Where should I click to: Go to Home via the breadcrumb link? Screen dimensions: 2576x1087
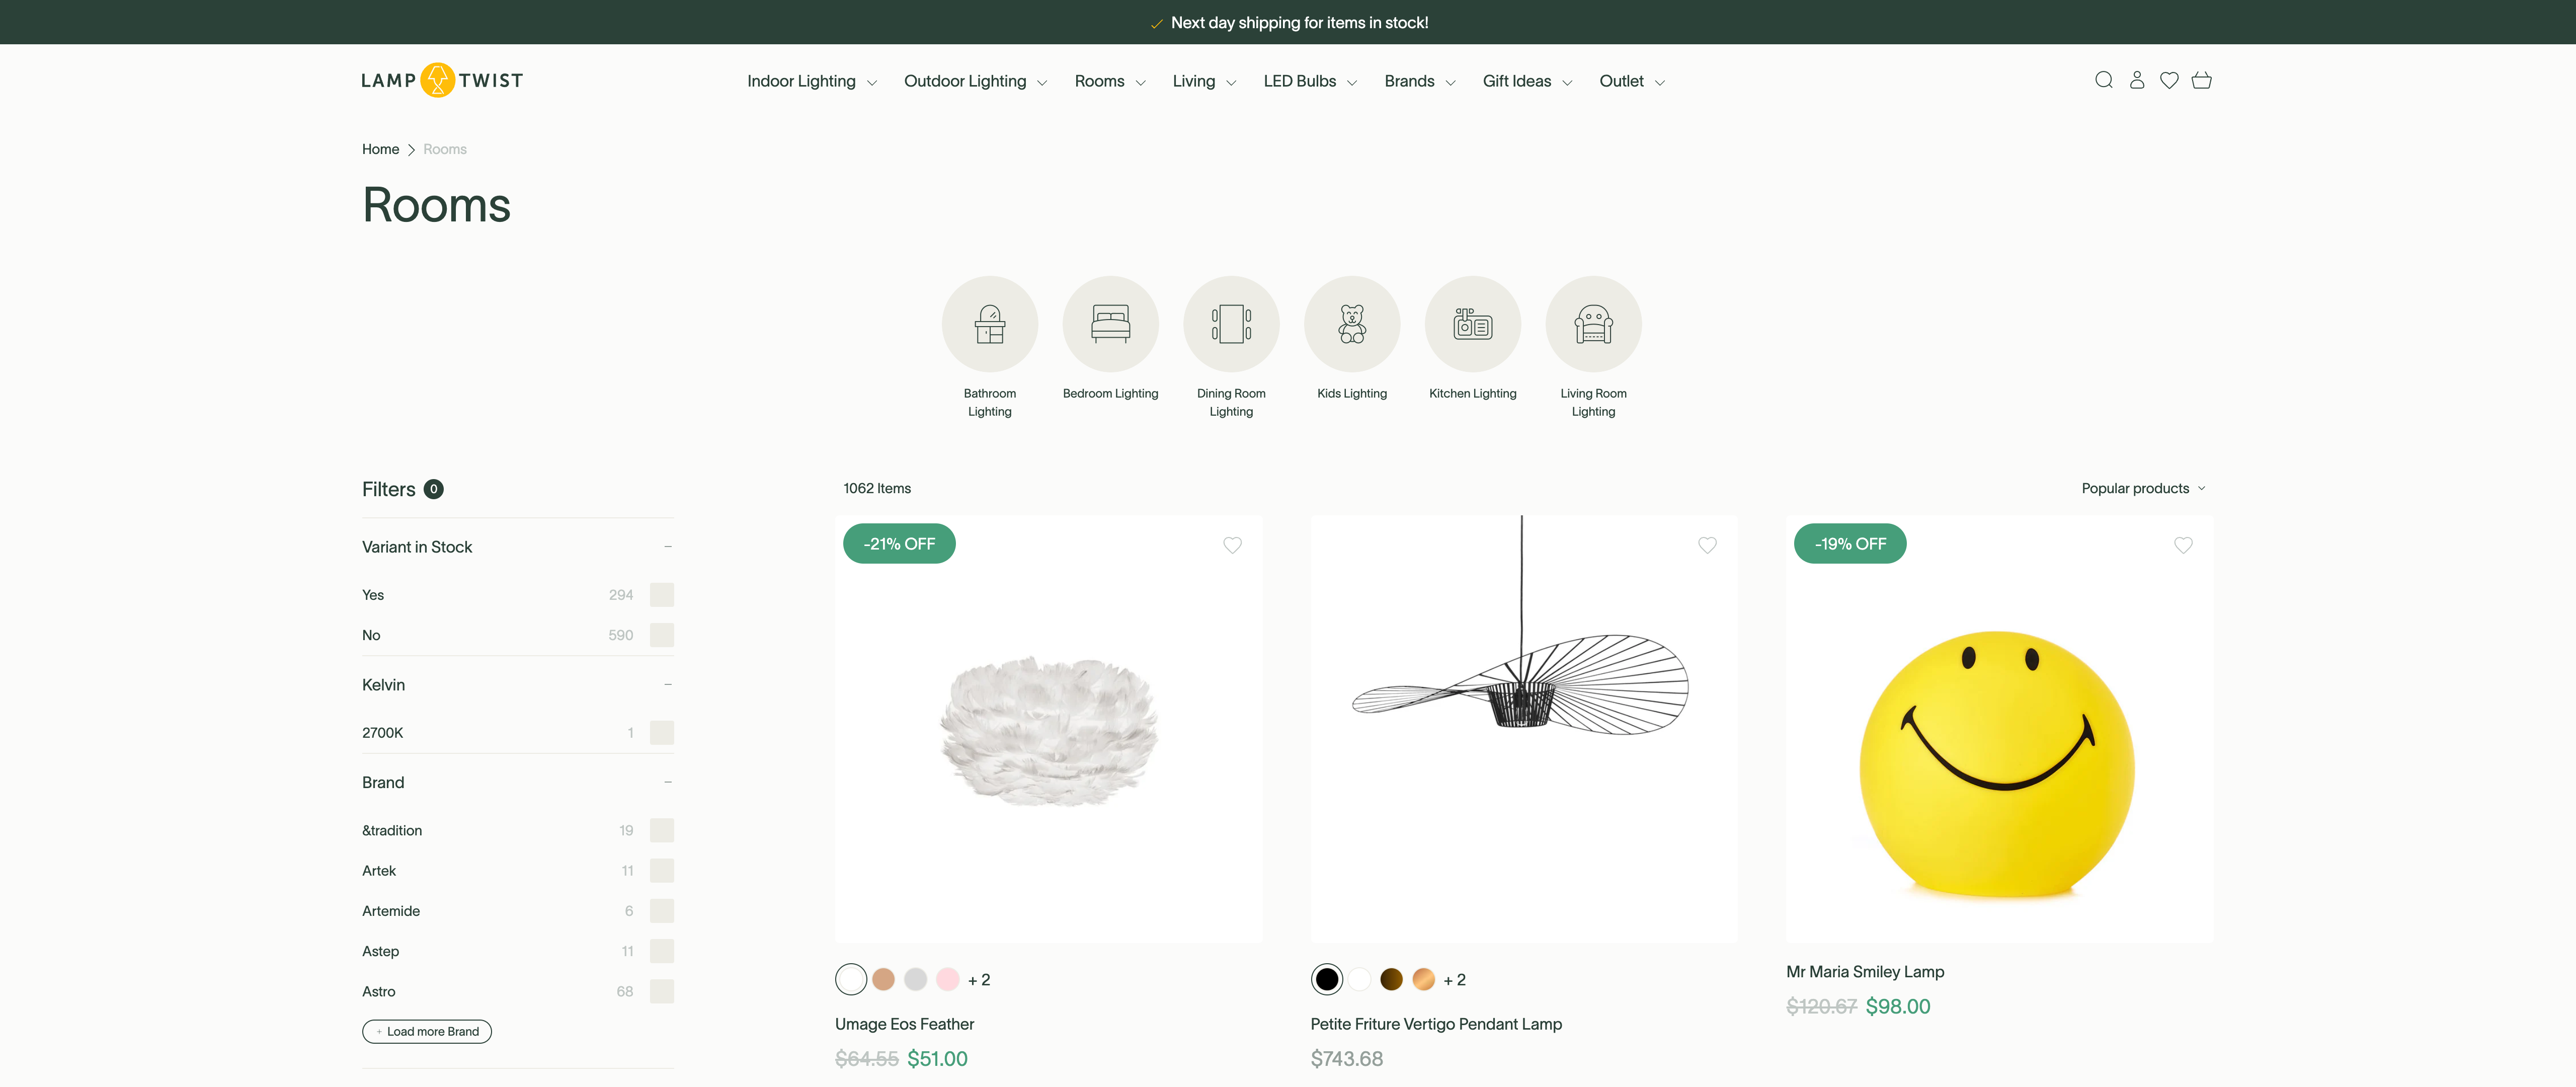coord(380,149)
